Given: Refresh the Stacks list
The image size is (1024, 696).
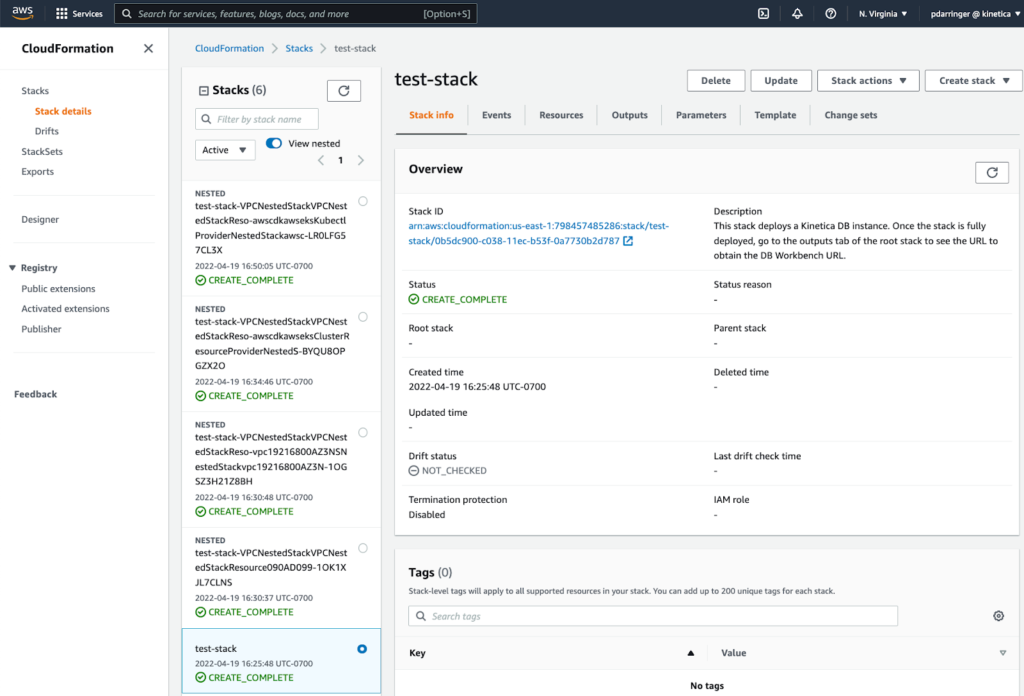Looking at the screenshot, I should 344,90.
